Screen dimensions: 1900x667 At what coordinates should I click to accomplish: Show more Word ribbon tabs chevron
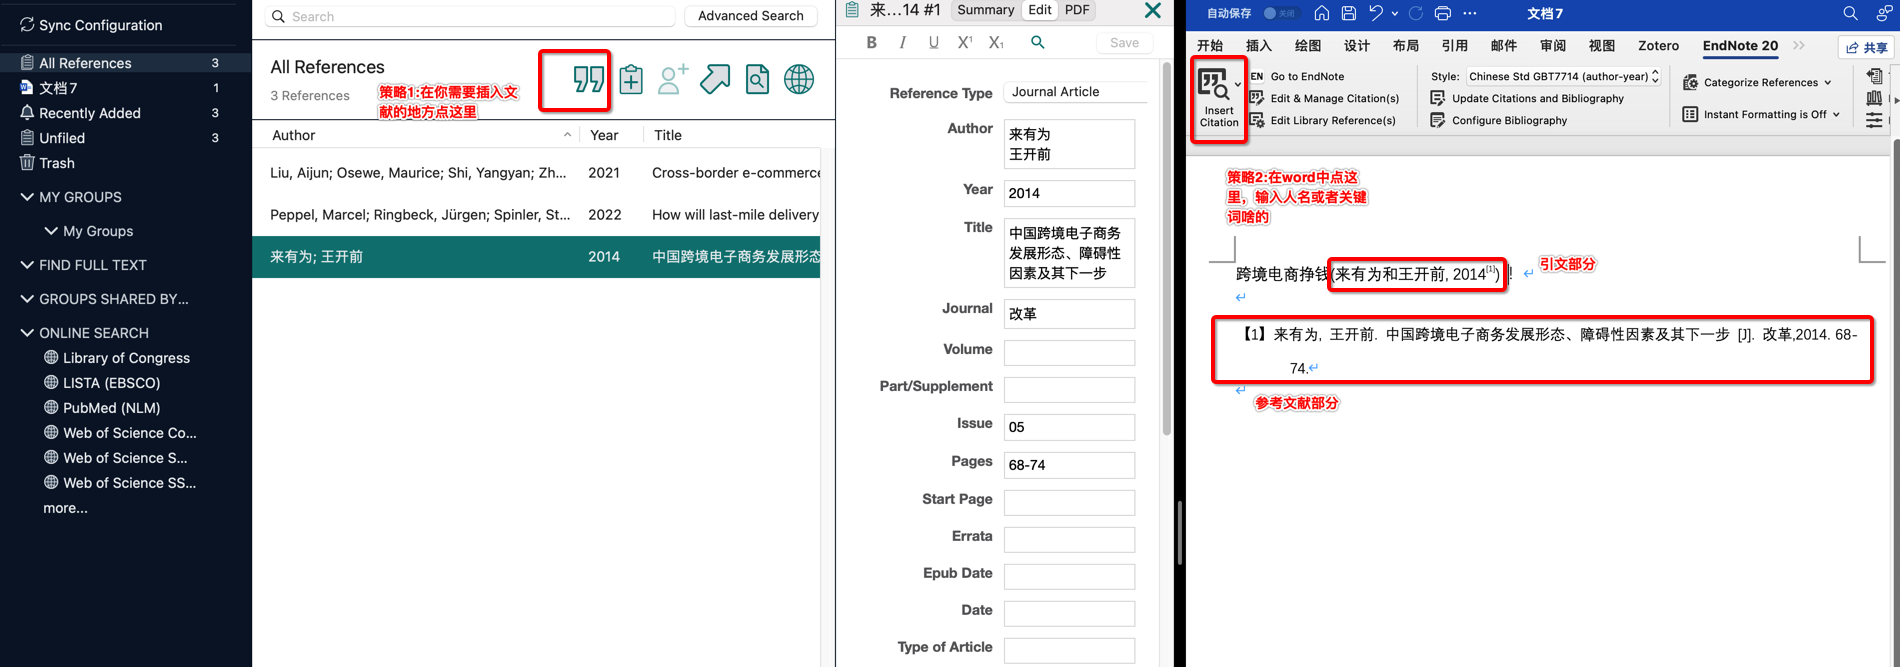(1799, 45)
